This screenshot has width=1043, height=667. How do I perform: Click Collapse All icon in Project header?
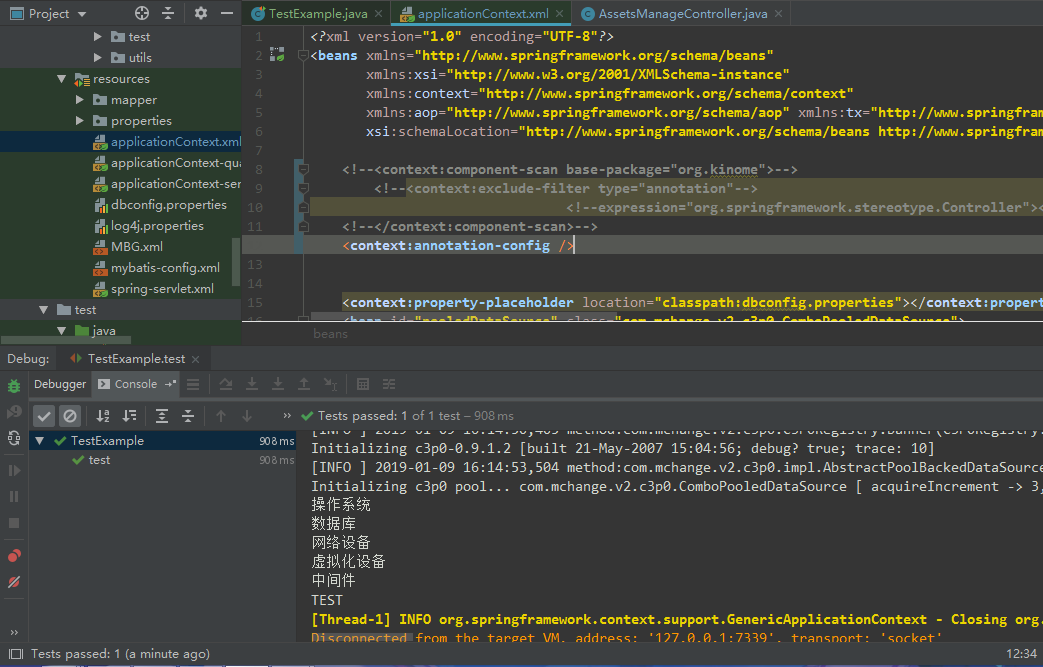point(167,13)
